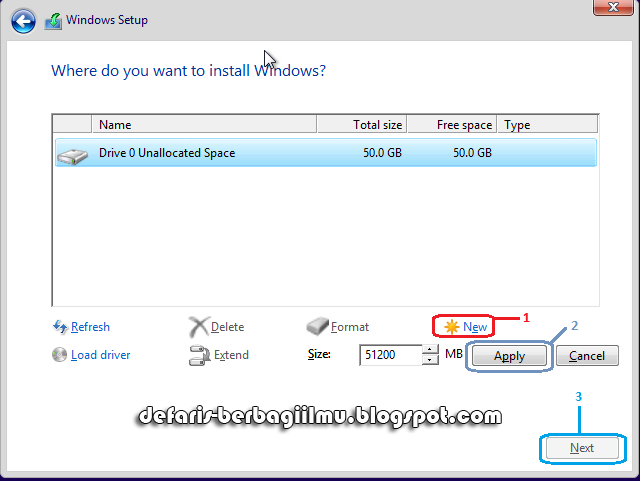Click the Free space column header
The width and height of the screenshot is (640, 481).
[x=453, y=125]
